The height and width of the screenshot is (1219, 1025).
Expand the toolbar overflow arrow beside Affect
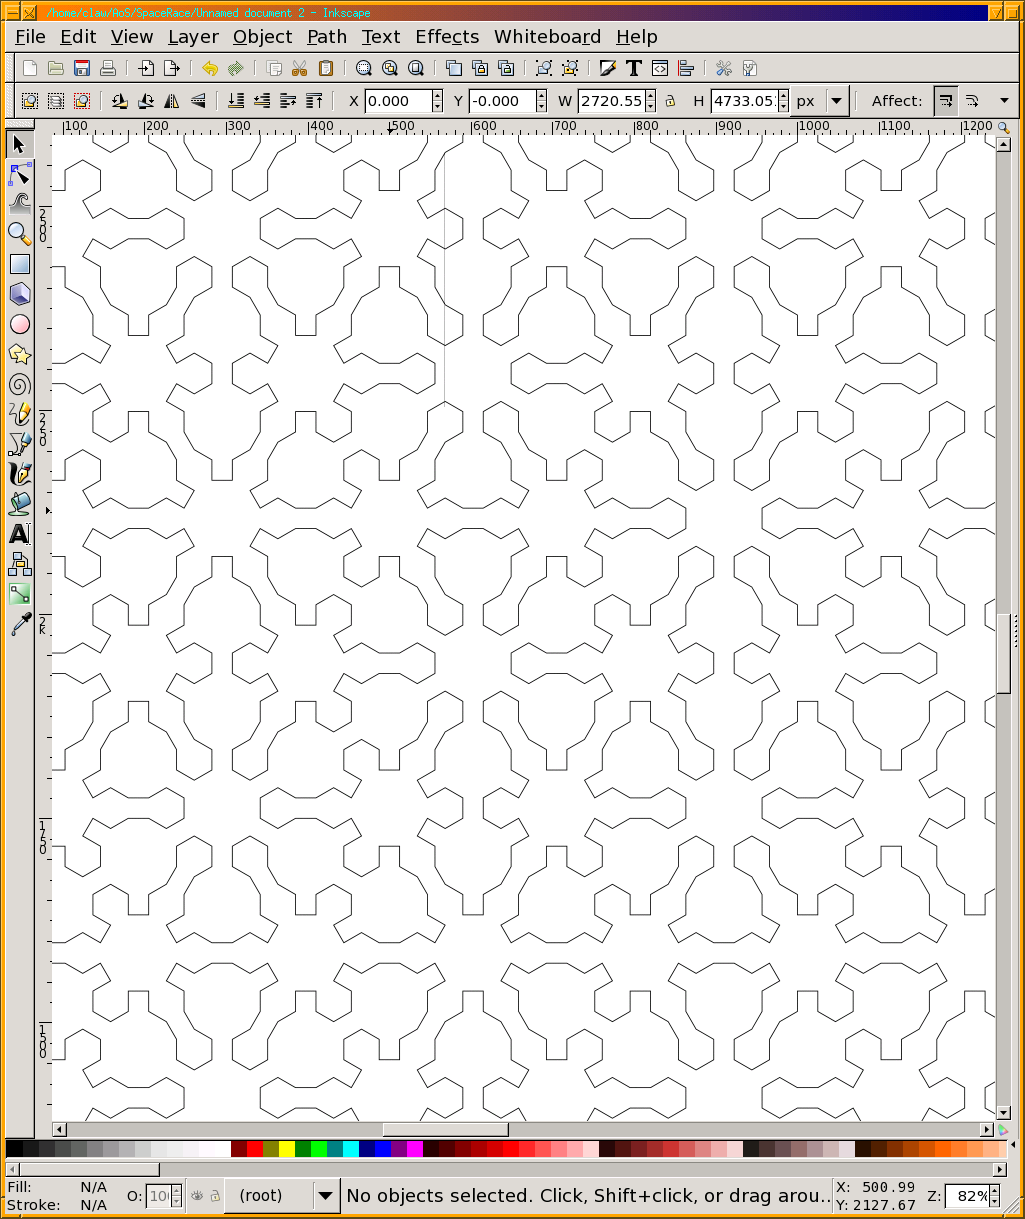coord(1003,101)
